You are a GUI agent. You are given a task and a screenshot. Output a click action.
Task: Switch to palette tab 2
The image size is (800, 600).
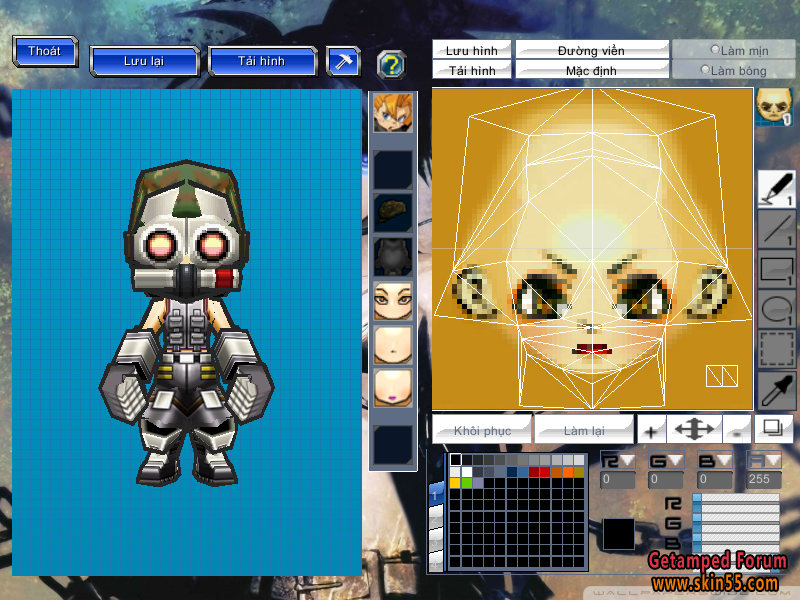pyautogui.click(x=436, y=517)
